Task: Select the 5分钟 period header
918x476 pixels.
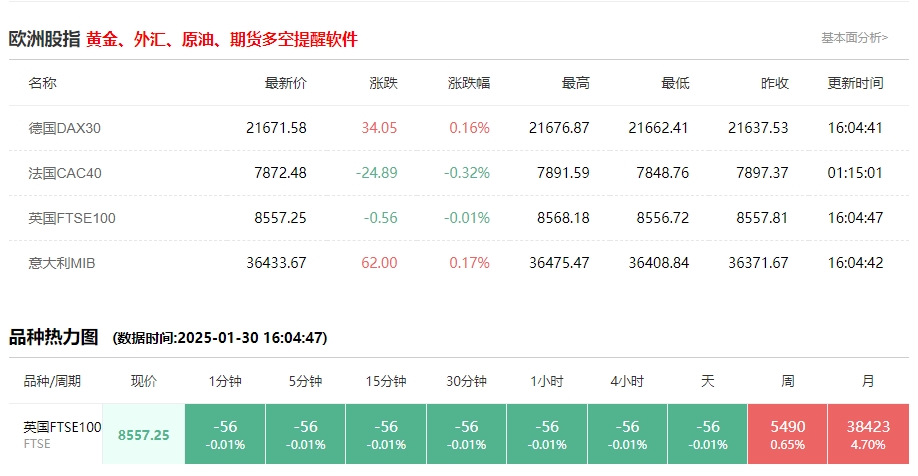Action: 305,382
